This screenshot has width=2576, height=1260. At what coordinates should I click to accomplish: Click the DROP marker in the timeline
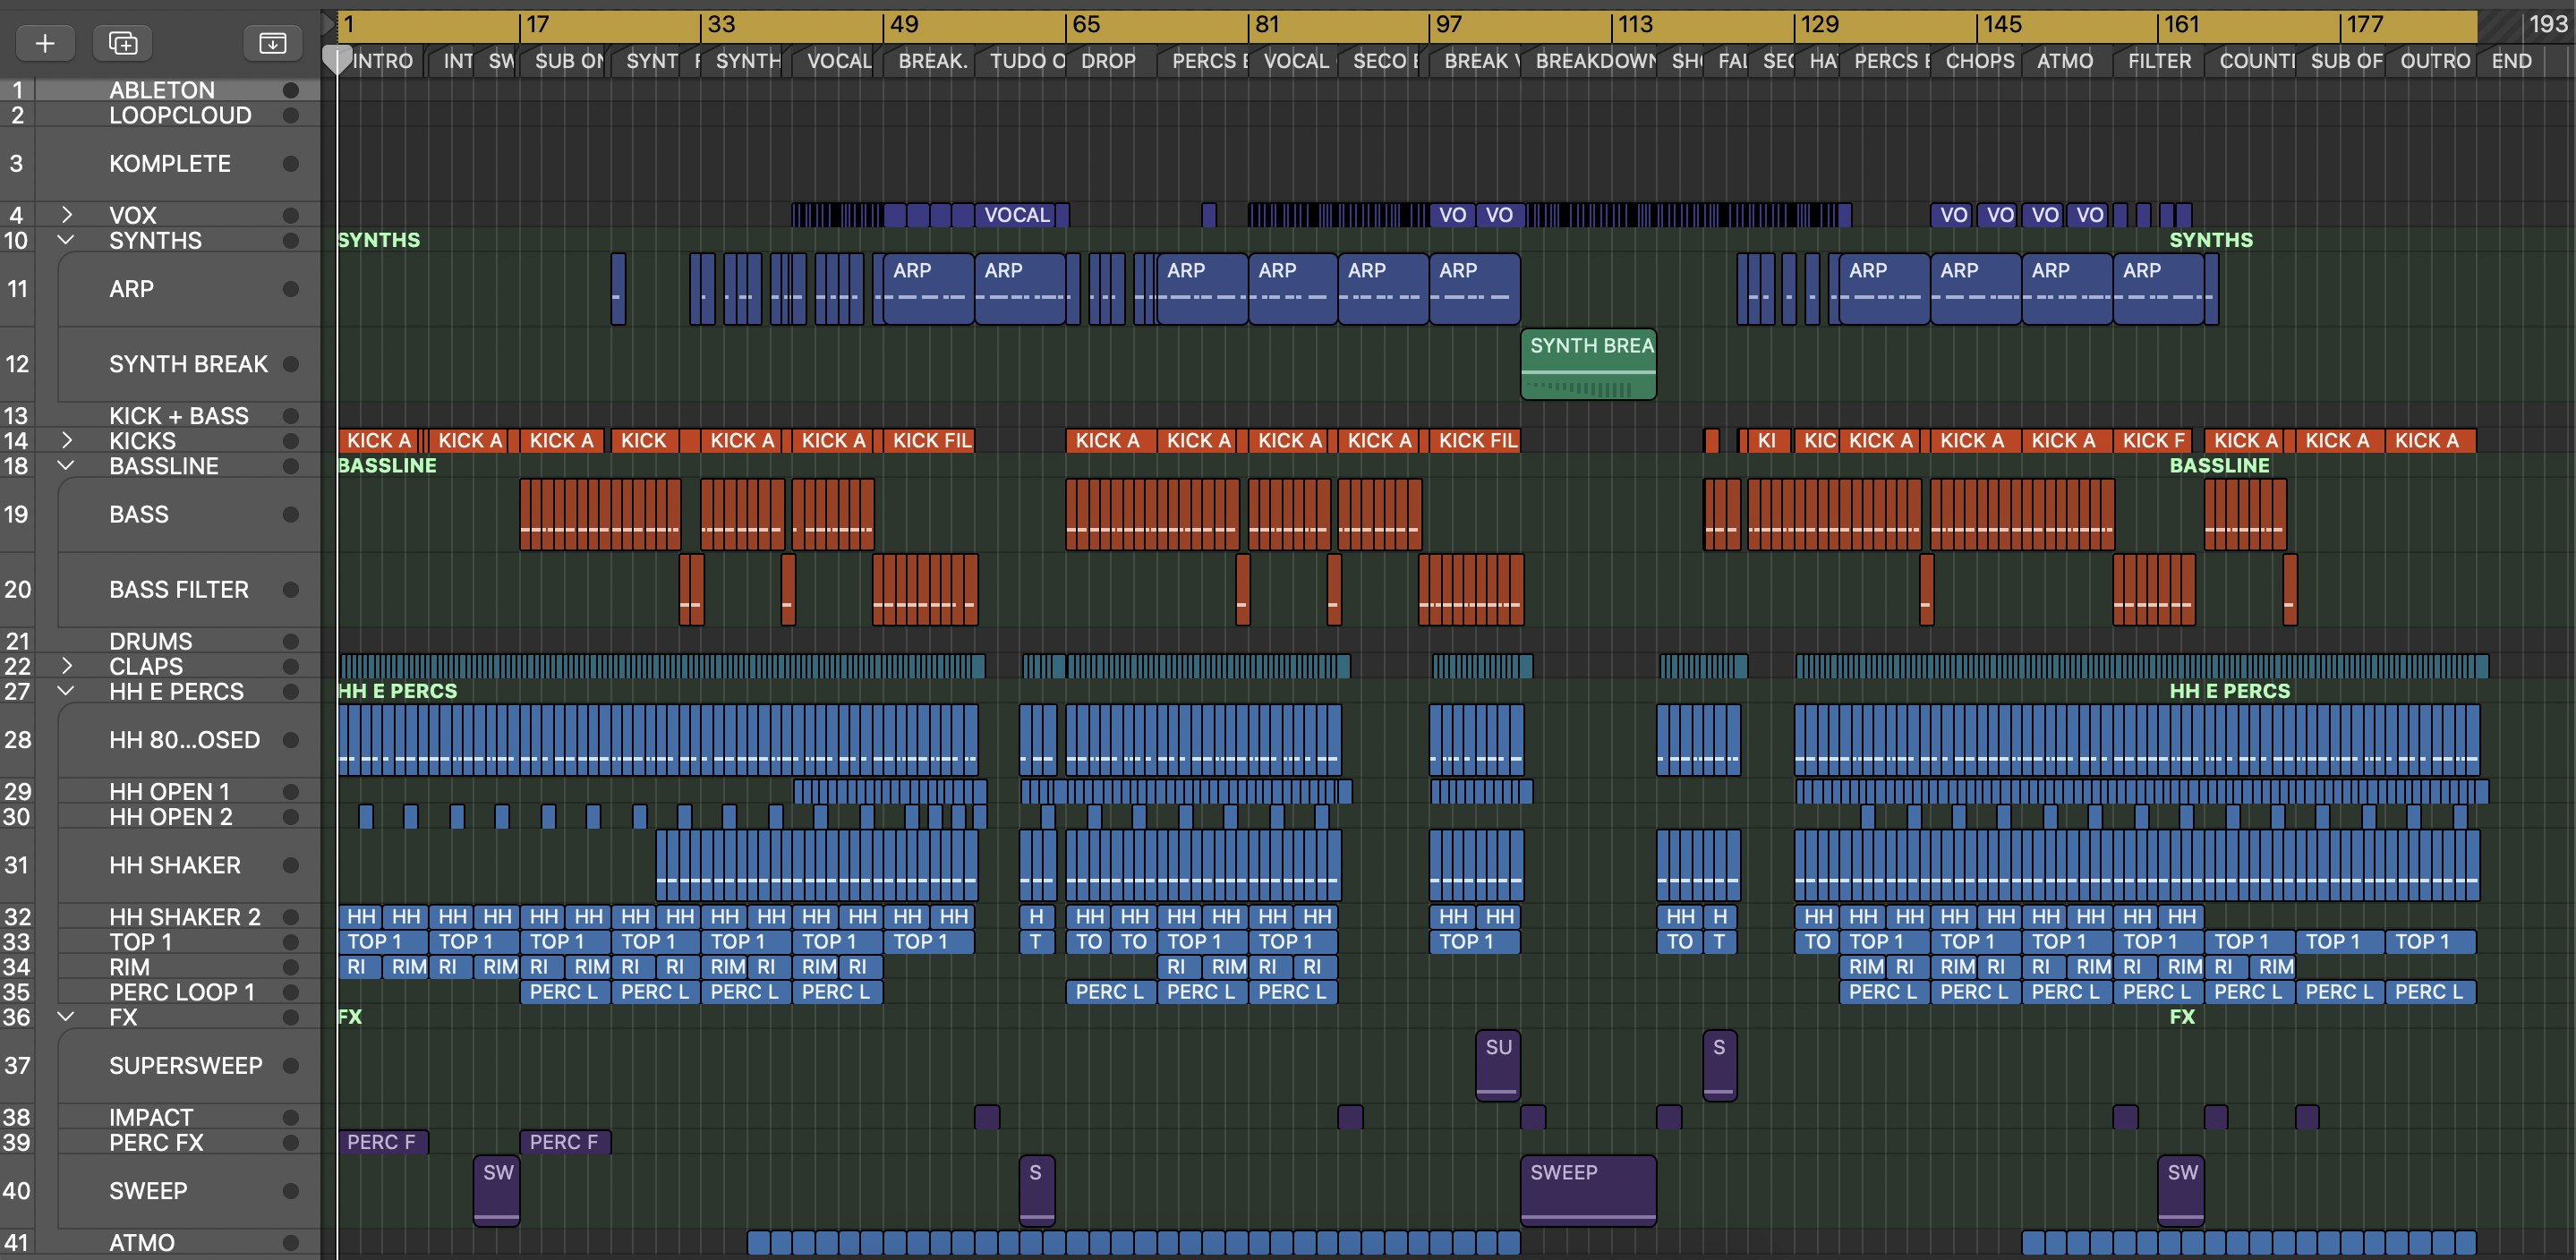pyautogui.click(x=1108, y=61)
